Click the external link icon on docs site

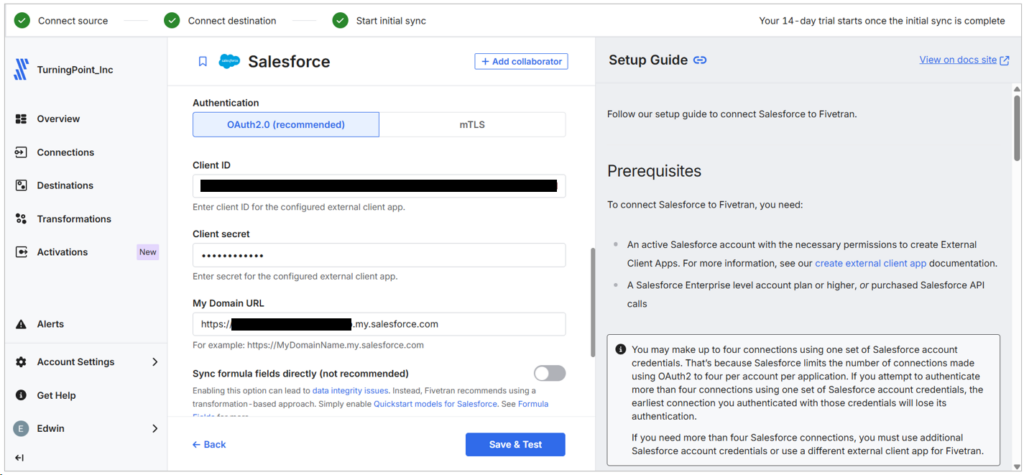click(1004, 60)
